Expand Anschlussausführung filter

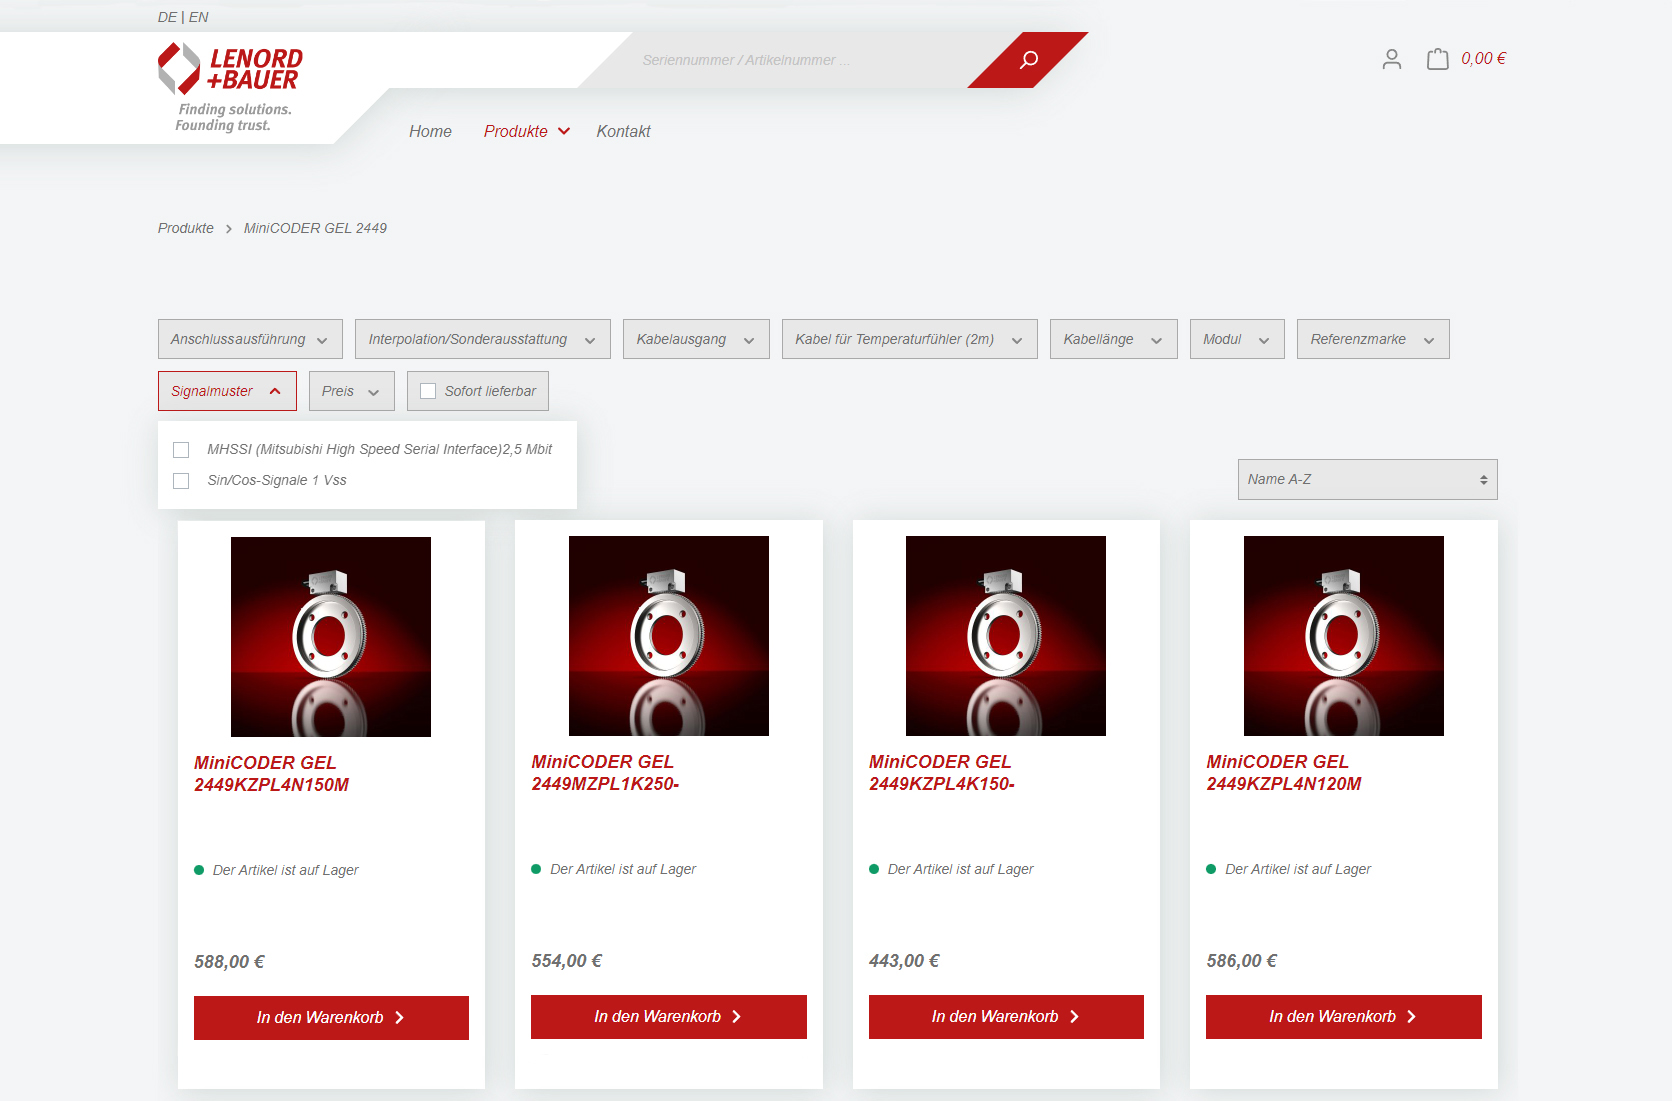250,339
